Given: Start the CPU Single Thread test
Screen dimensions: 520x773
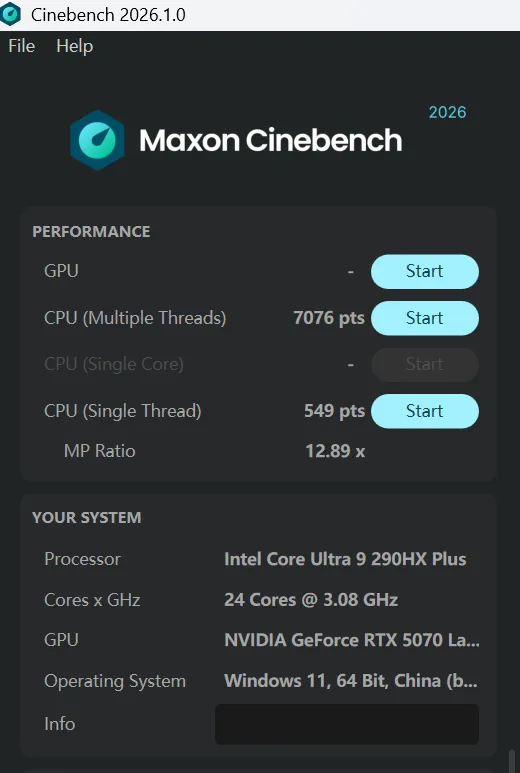Looking at the screenshot, I should (424, 411).
